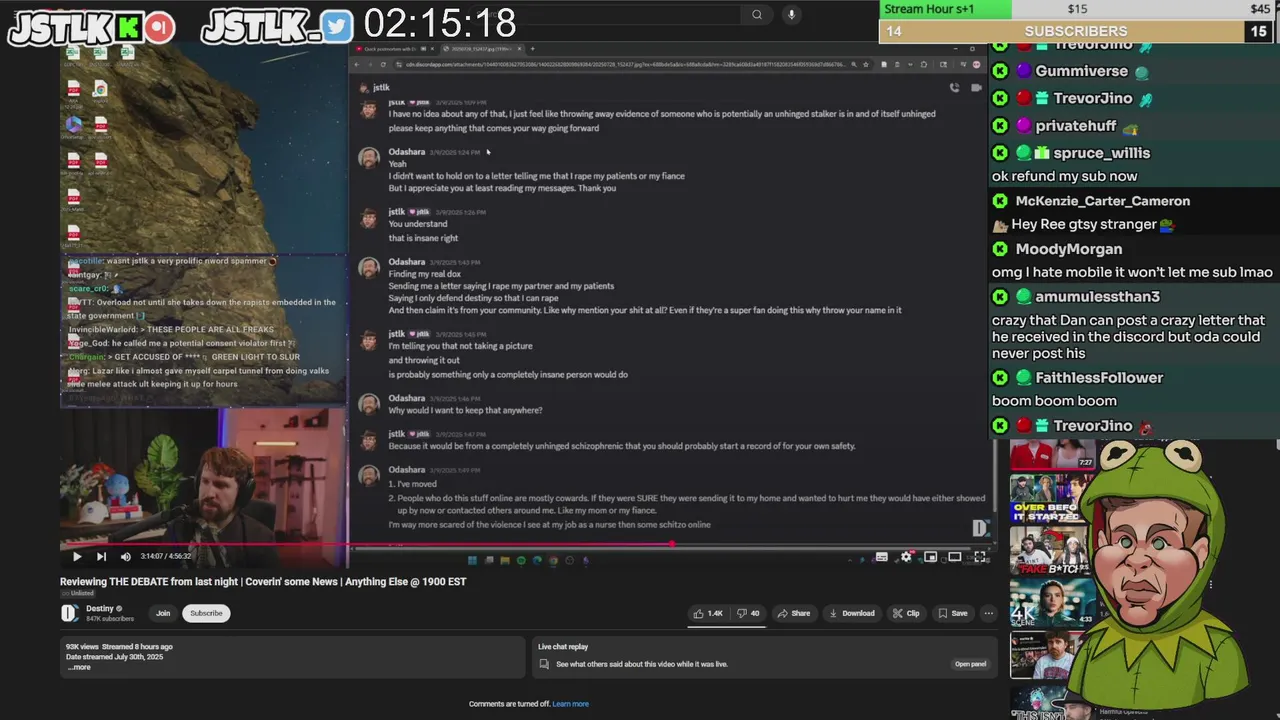
Task: Click the Chrome desktop icon in the video
Action: click(100, 90)
